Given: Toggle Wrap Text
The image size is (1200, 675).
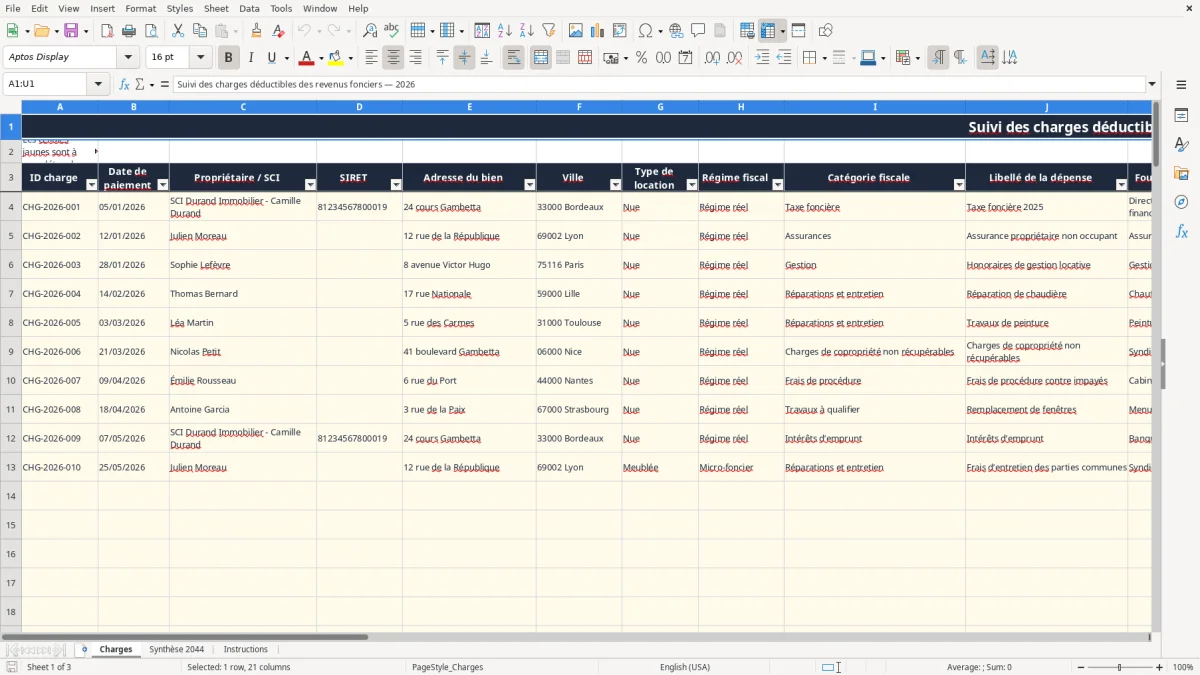Looking at the screenshot, I should 514,58.
